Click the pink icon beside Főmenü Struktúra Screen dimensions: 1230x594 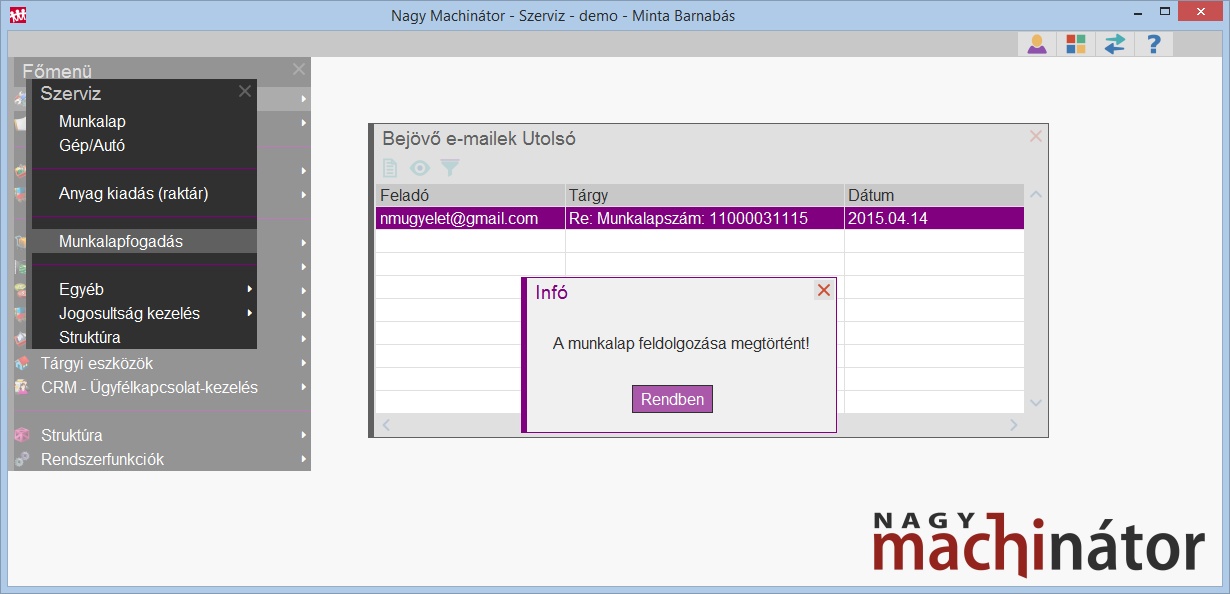(x=22, y=435)
